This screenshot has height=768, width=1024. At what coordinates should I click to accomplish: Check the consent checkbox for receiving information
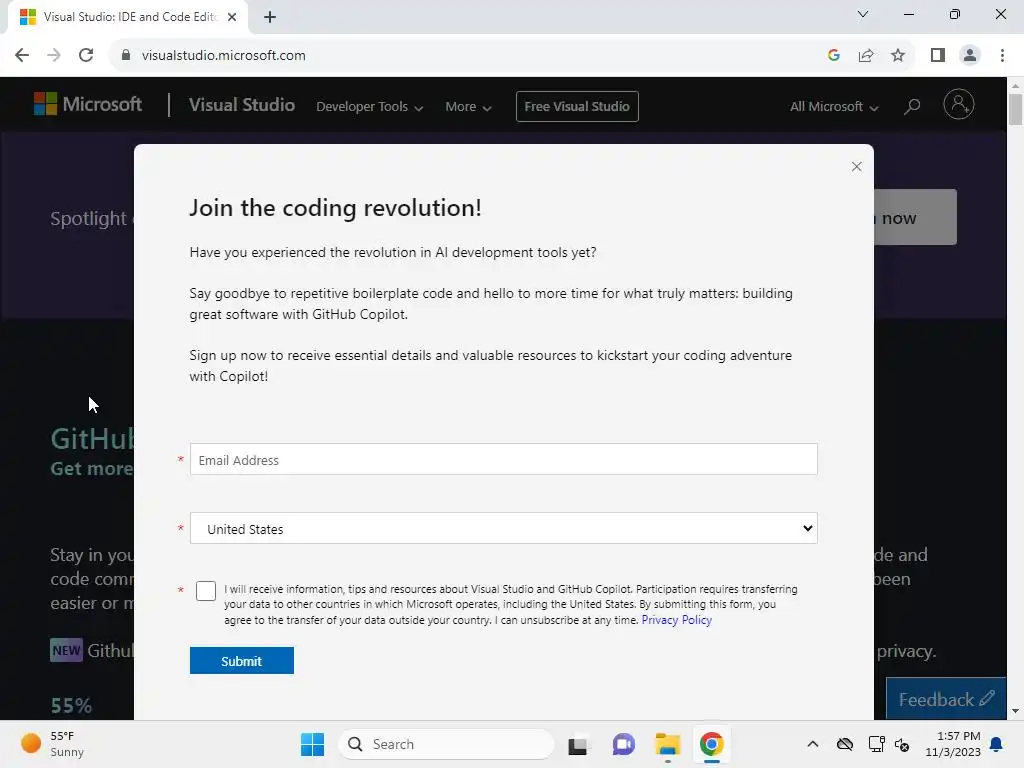point(206,590)
